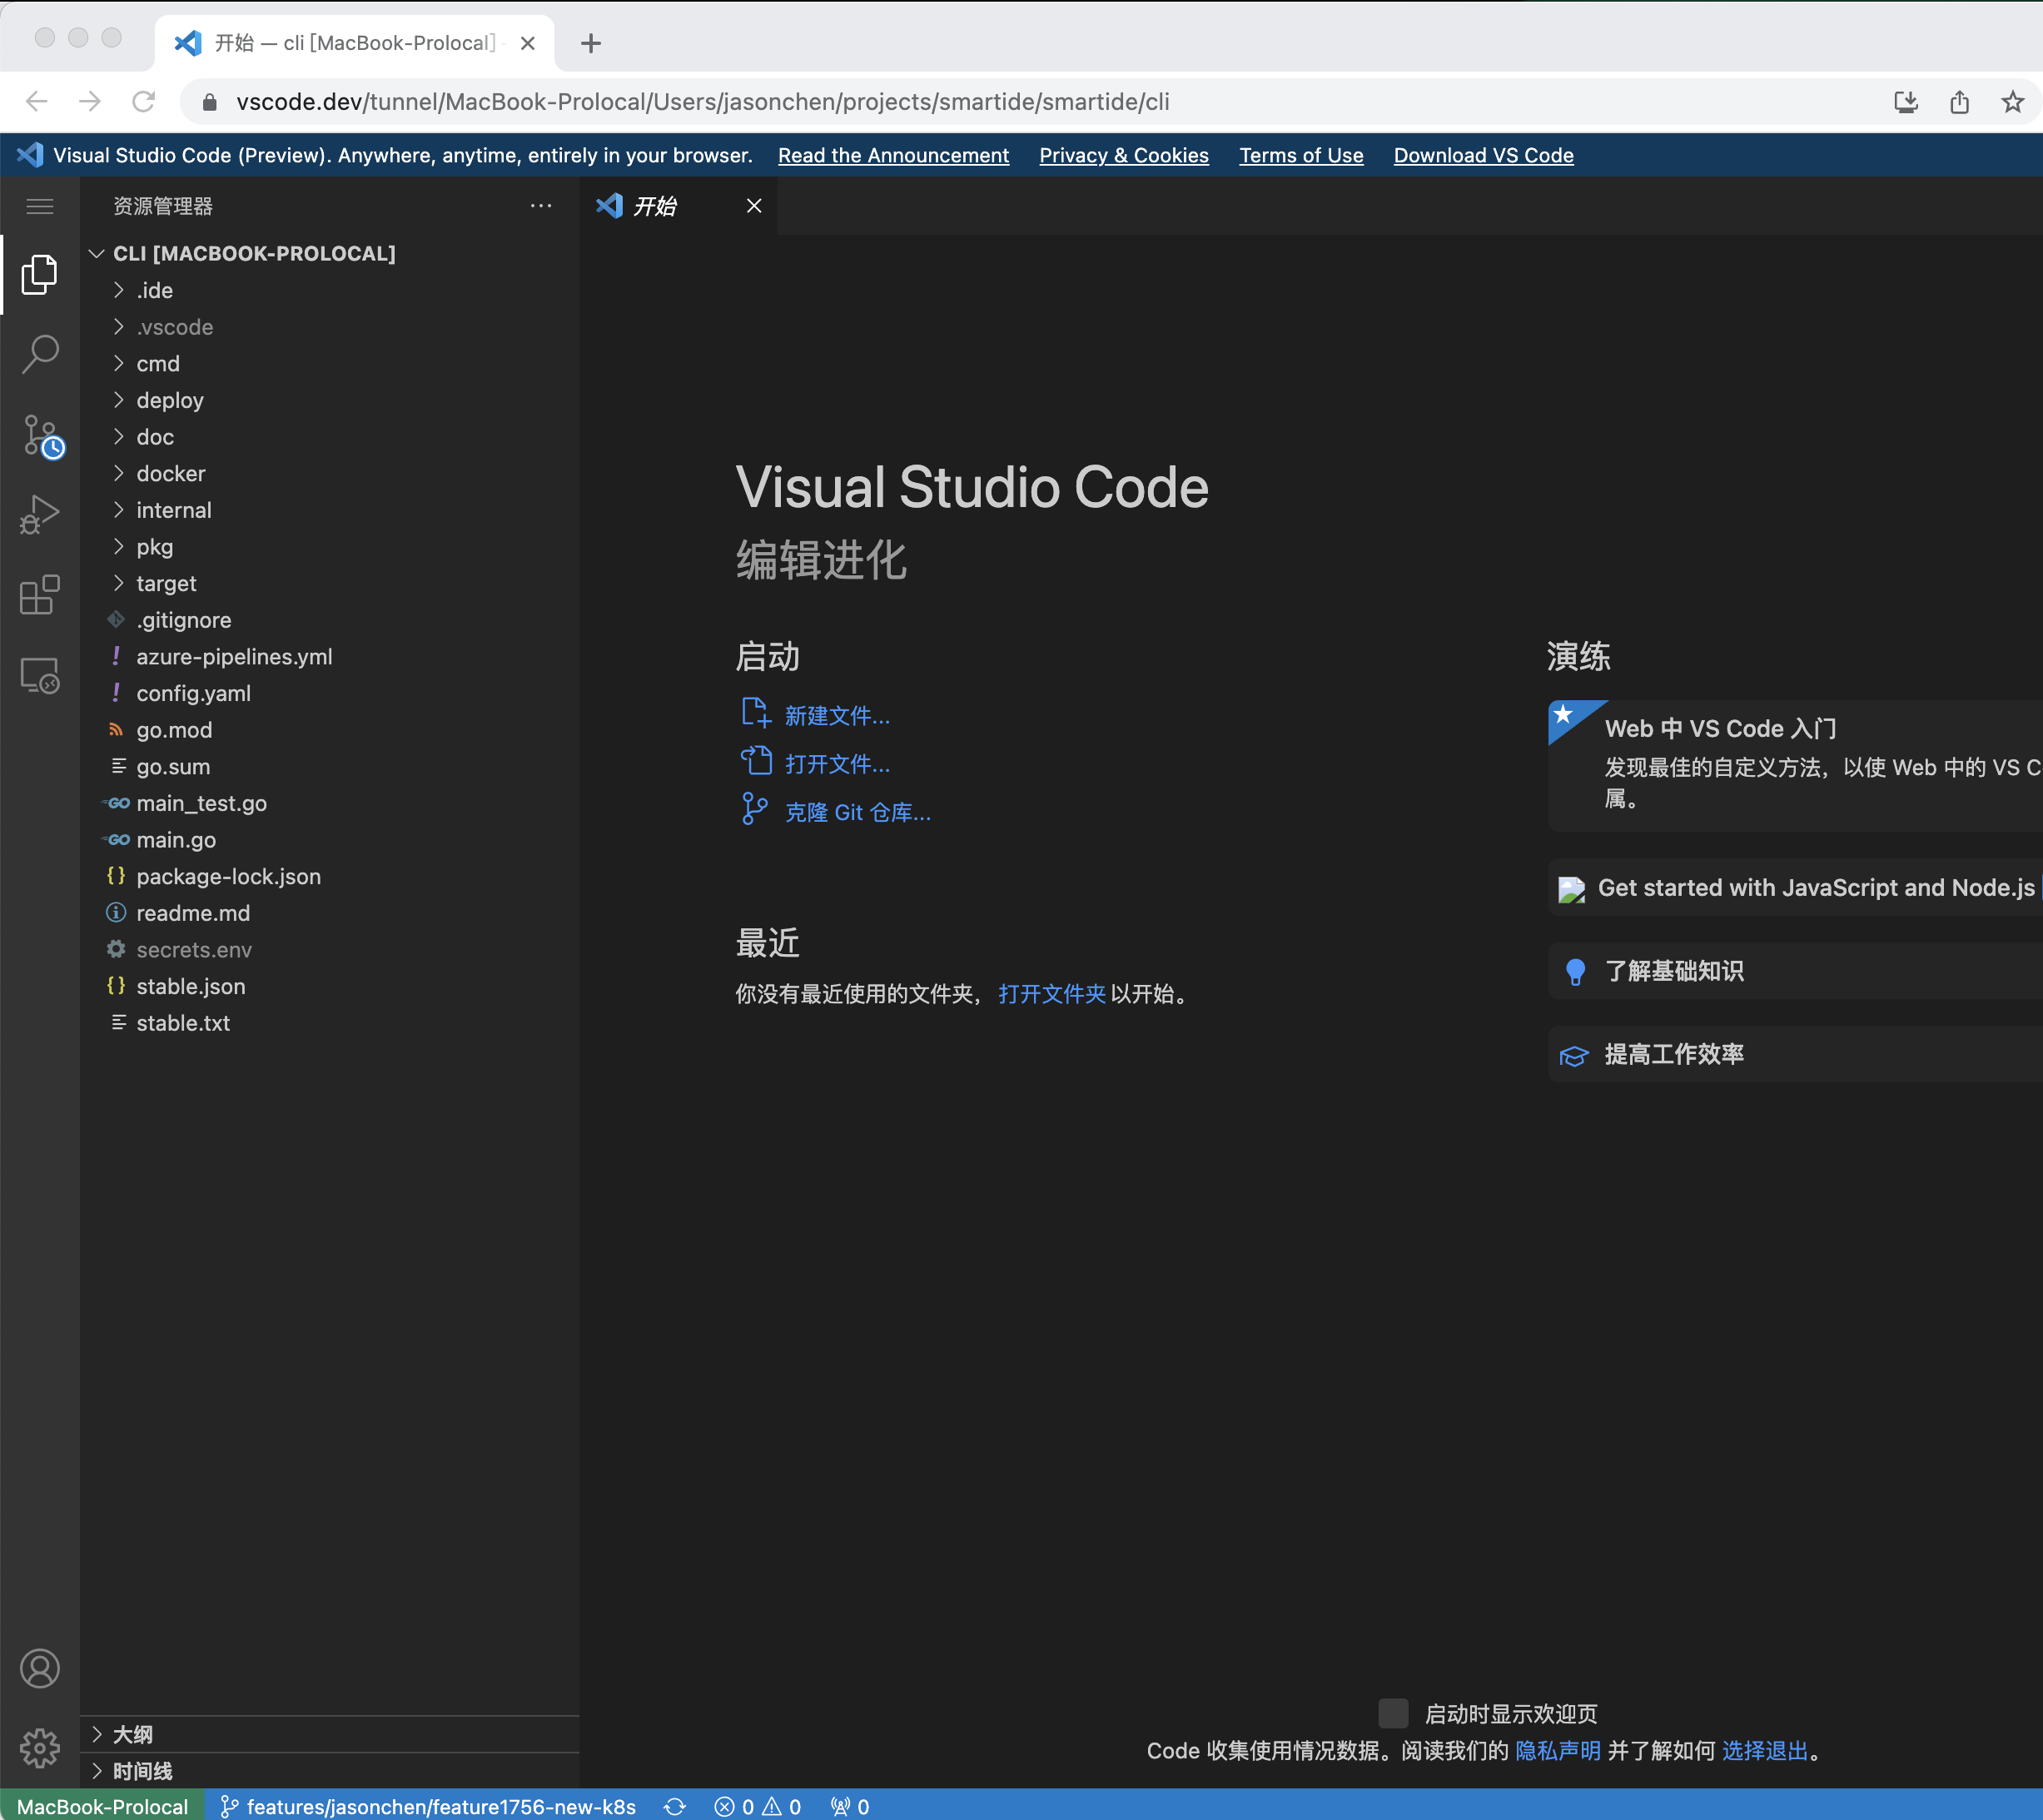Click 打开文件夹 link under 最近

coord(1051,993)
